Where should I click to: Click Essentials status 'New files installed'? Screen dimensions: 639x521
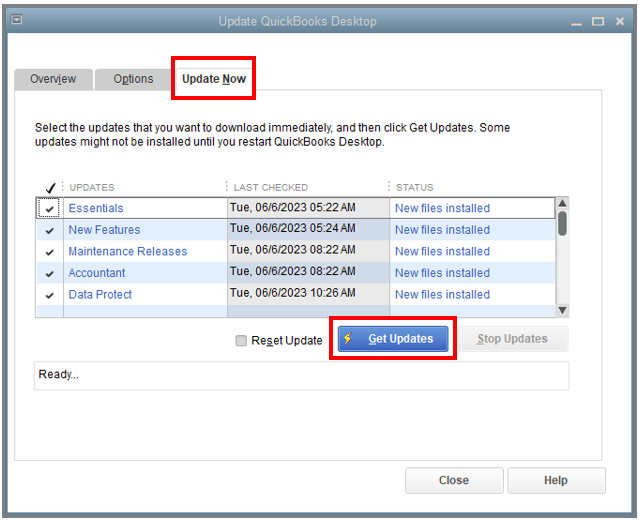pos(443,208)
